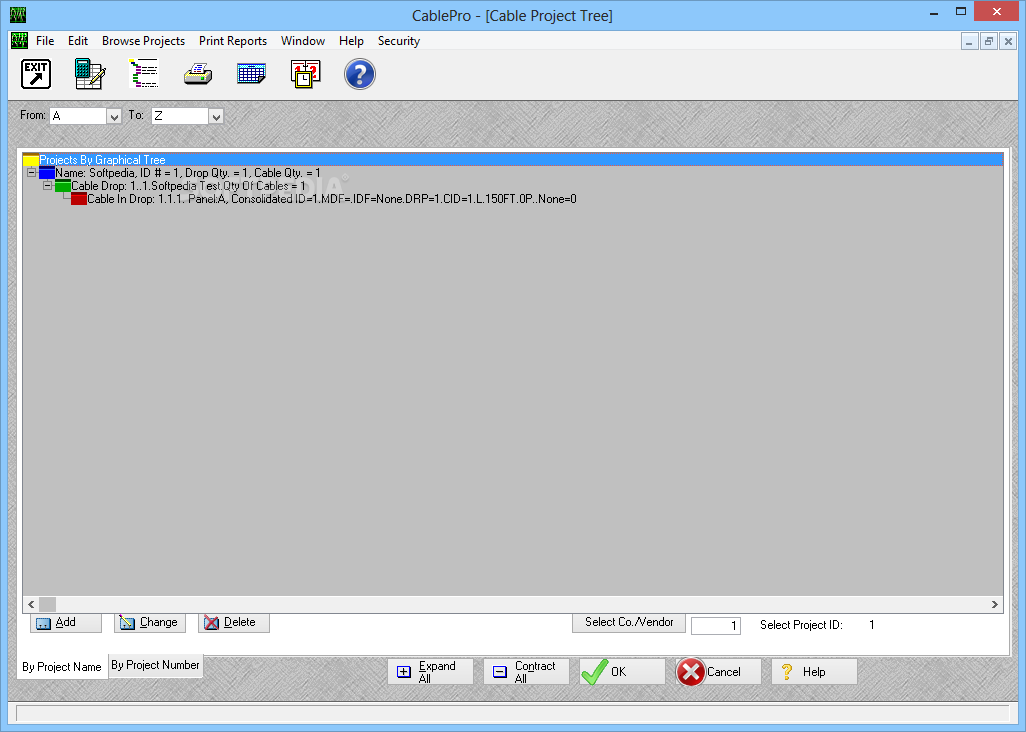Click the yellow Projects By Graphical Tree icon
The image size is (1026, 732).
tap(31, 160)
